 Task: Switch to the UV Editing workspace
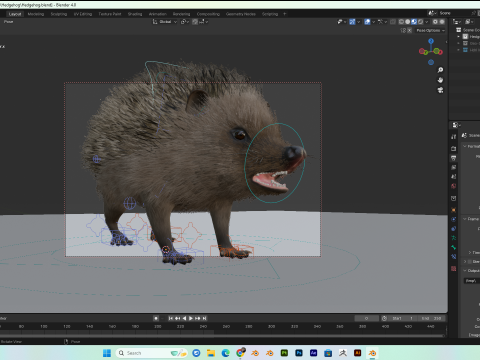[83, 14]
